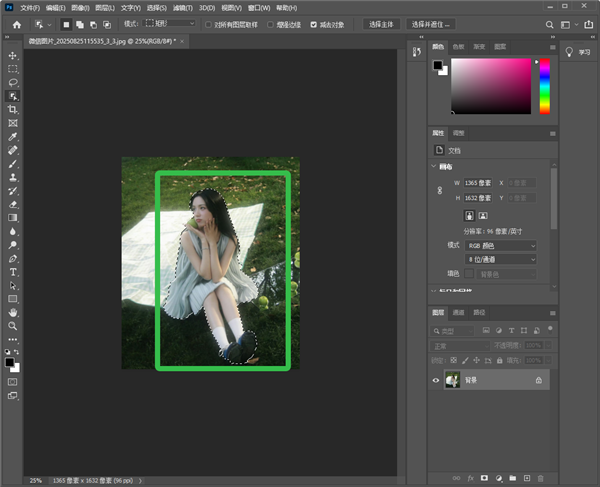Select the Hand tool

point(13,312)
